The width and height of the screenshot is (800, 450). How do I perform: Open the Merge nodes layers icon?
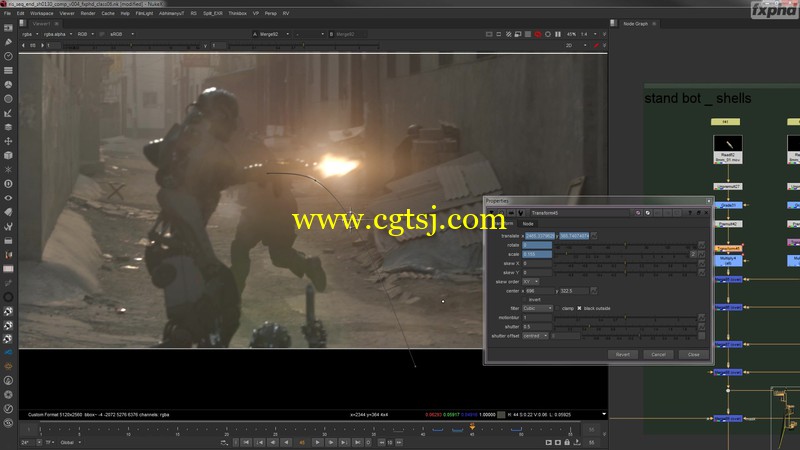[8, 127]
